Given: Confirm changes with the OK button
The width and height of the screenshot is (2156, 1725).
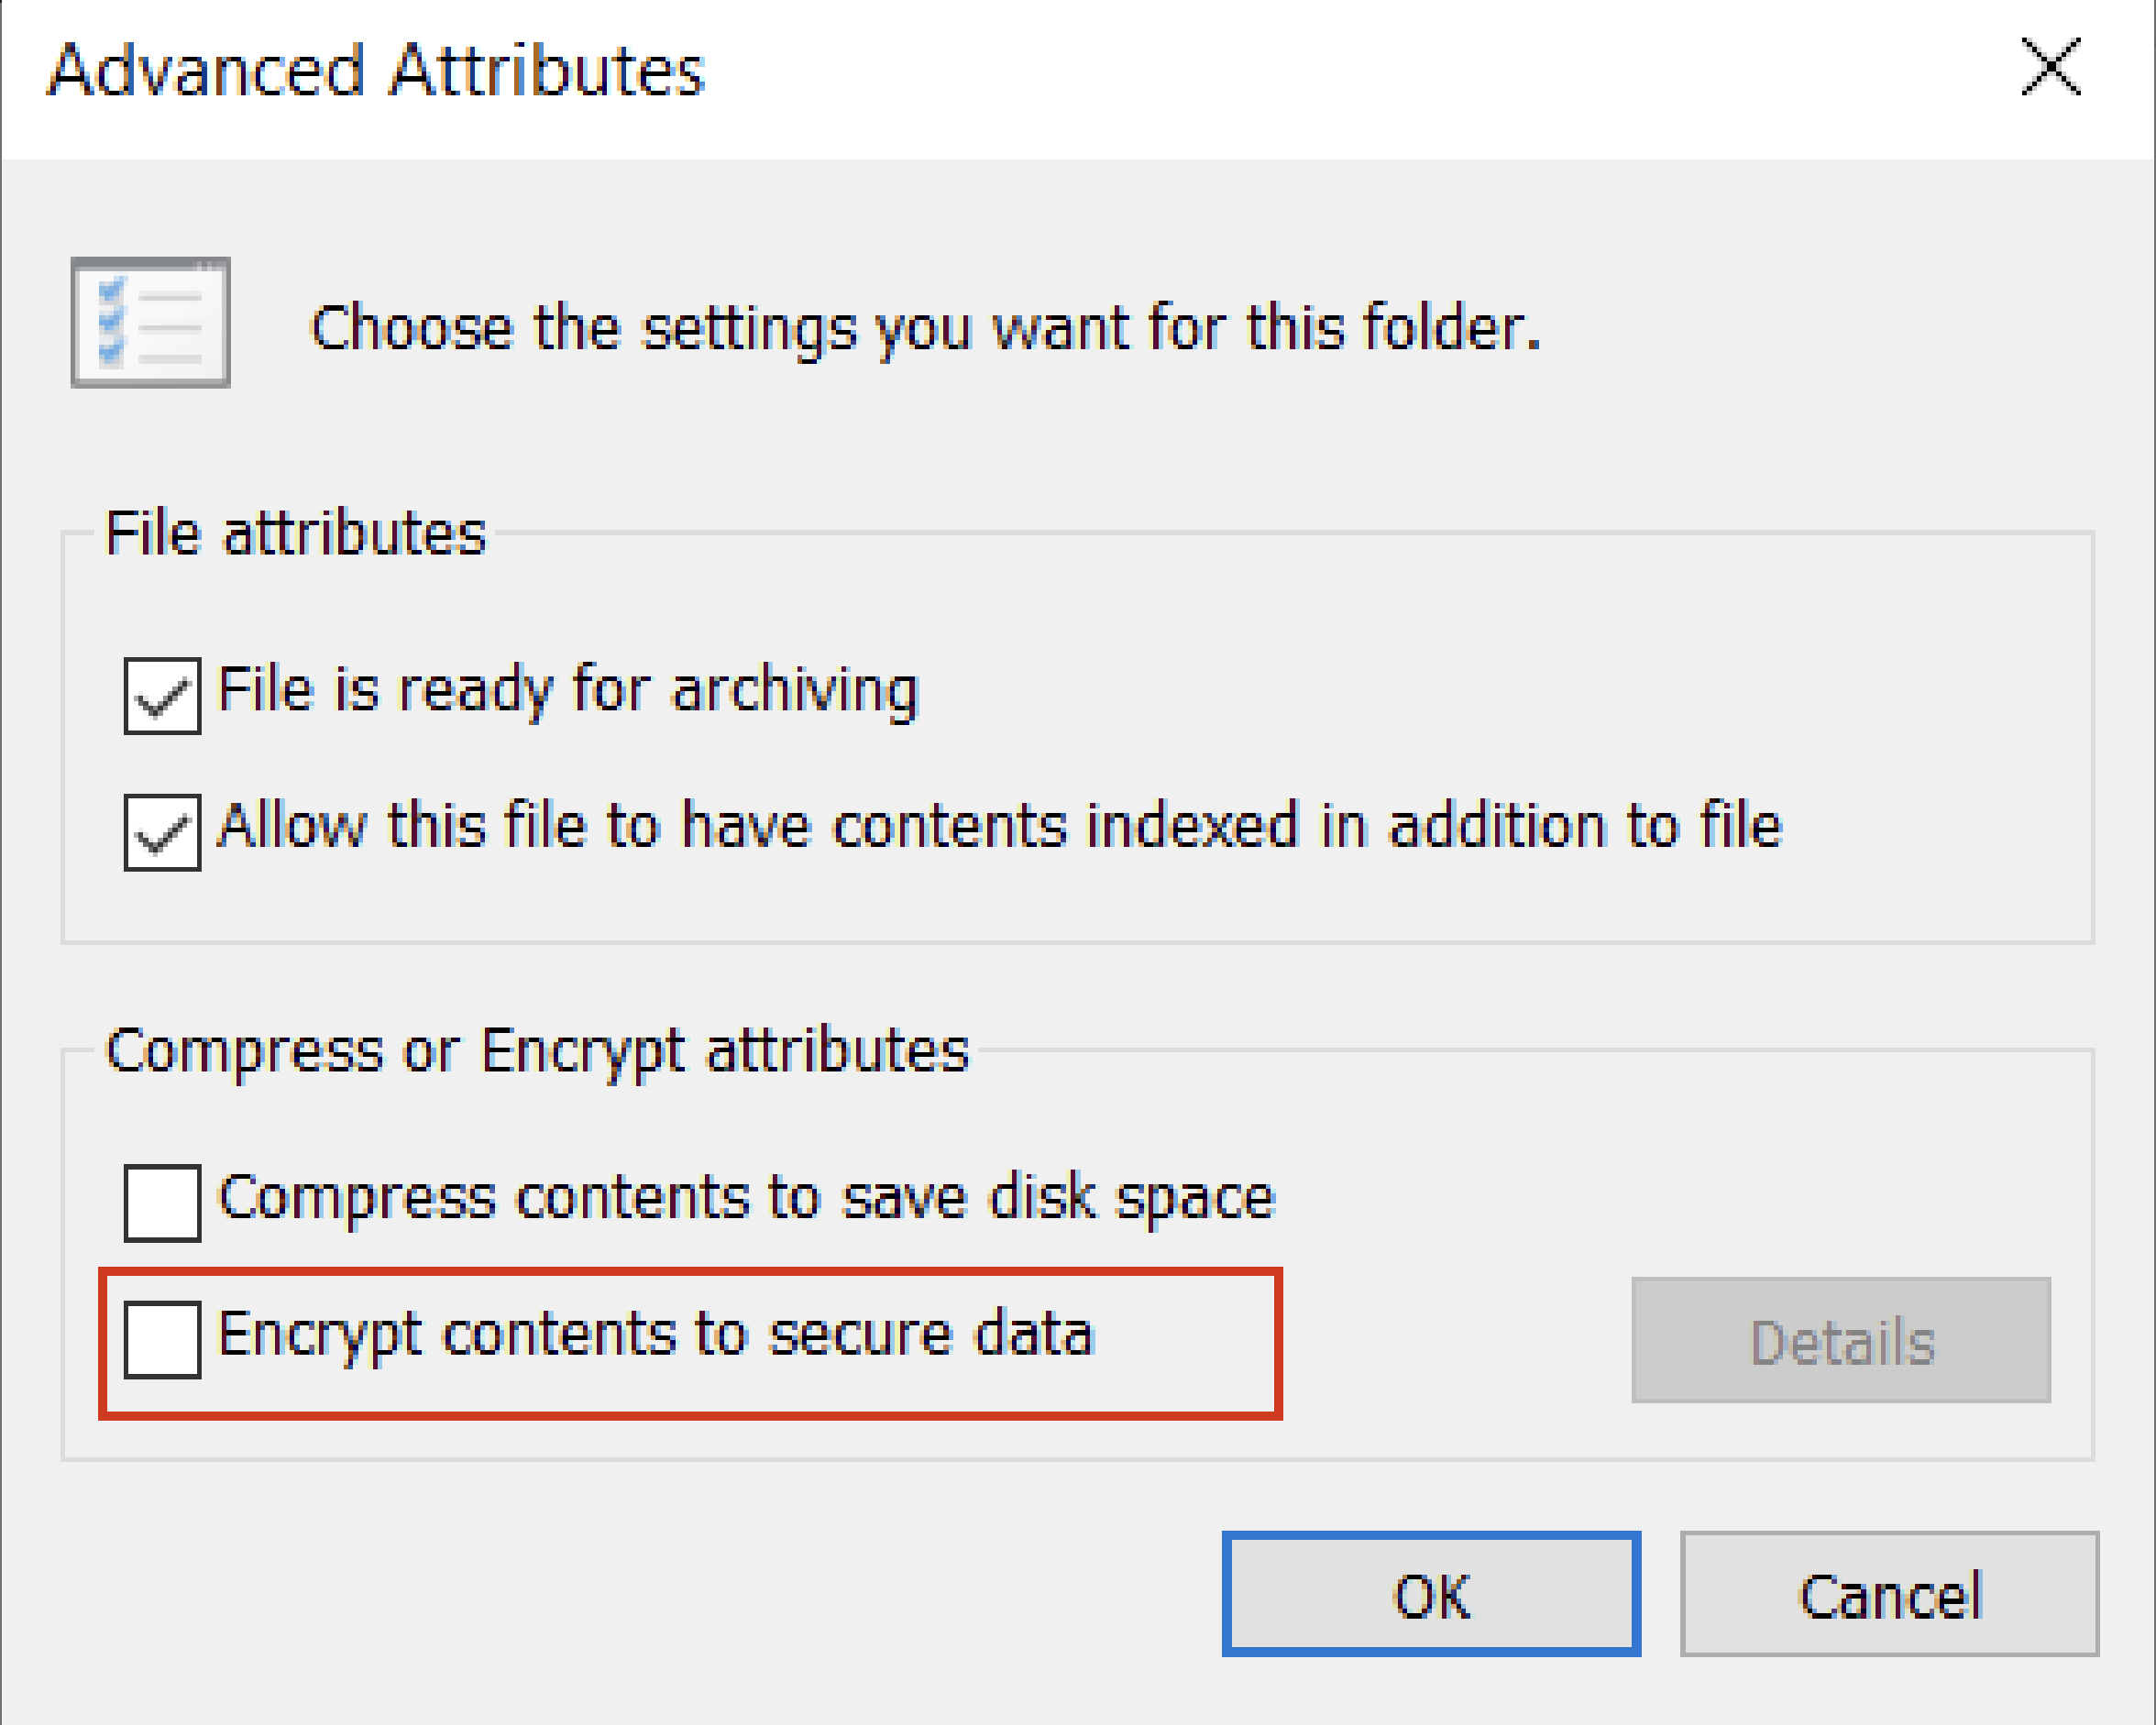Looking at the screenshot, I should point(1431,1594).
